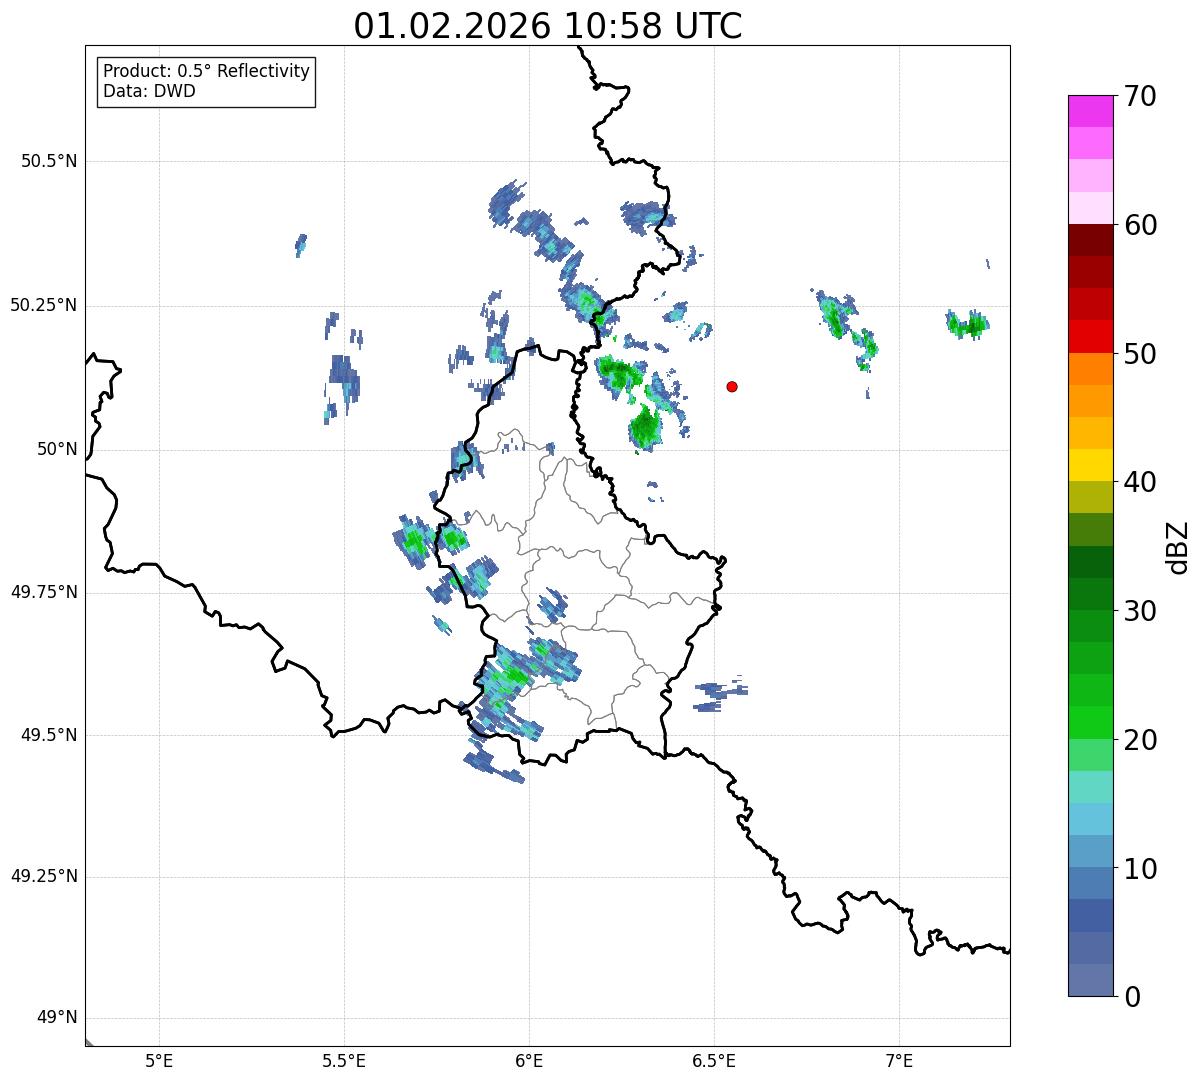Image resolution: width=1202 pixels, height=1081 pixels.
Task: Click the 49°N latitude label
Action: coord(57,1018)
